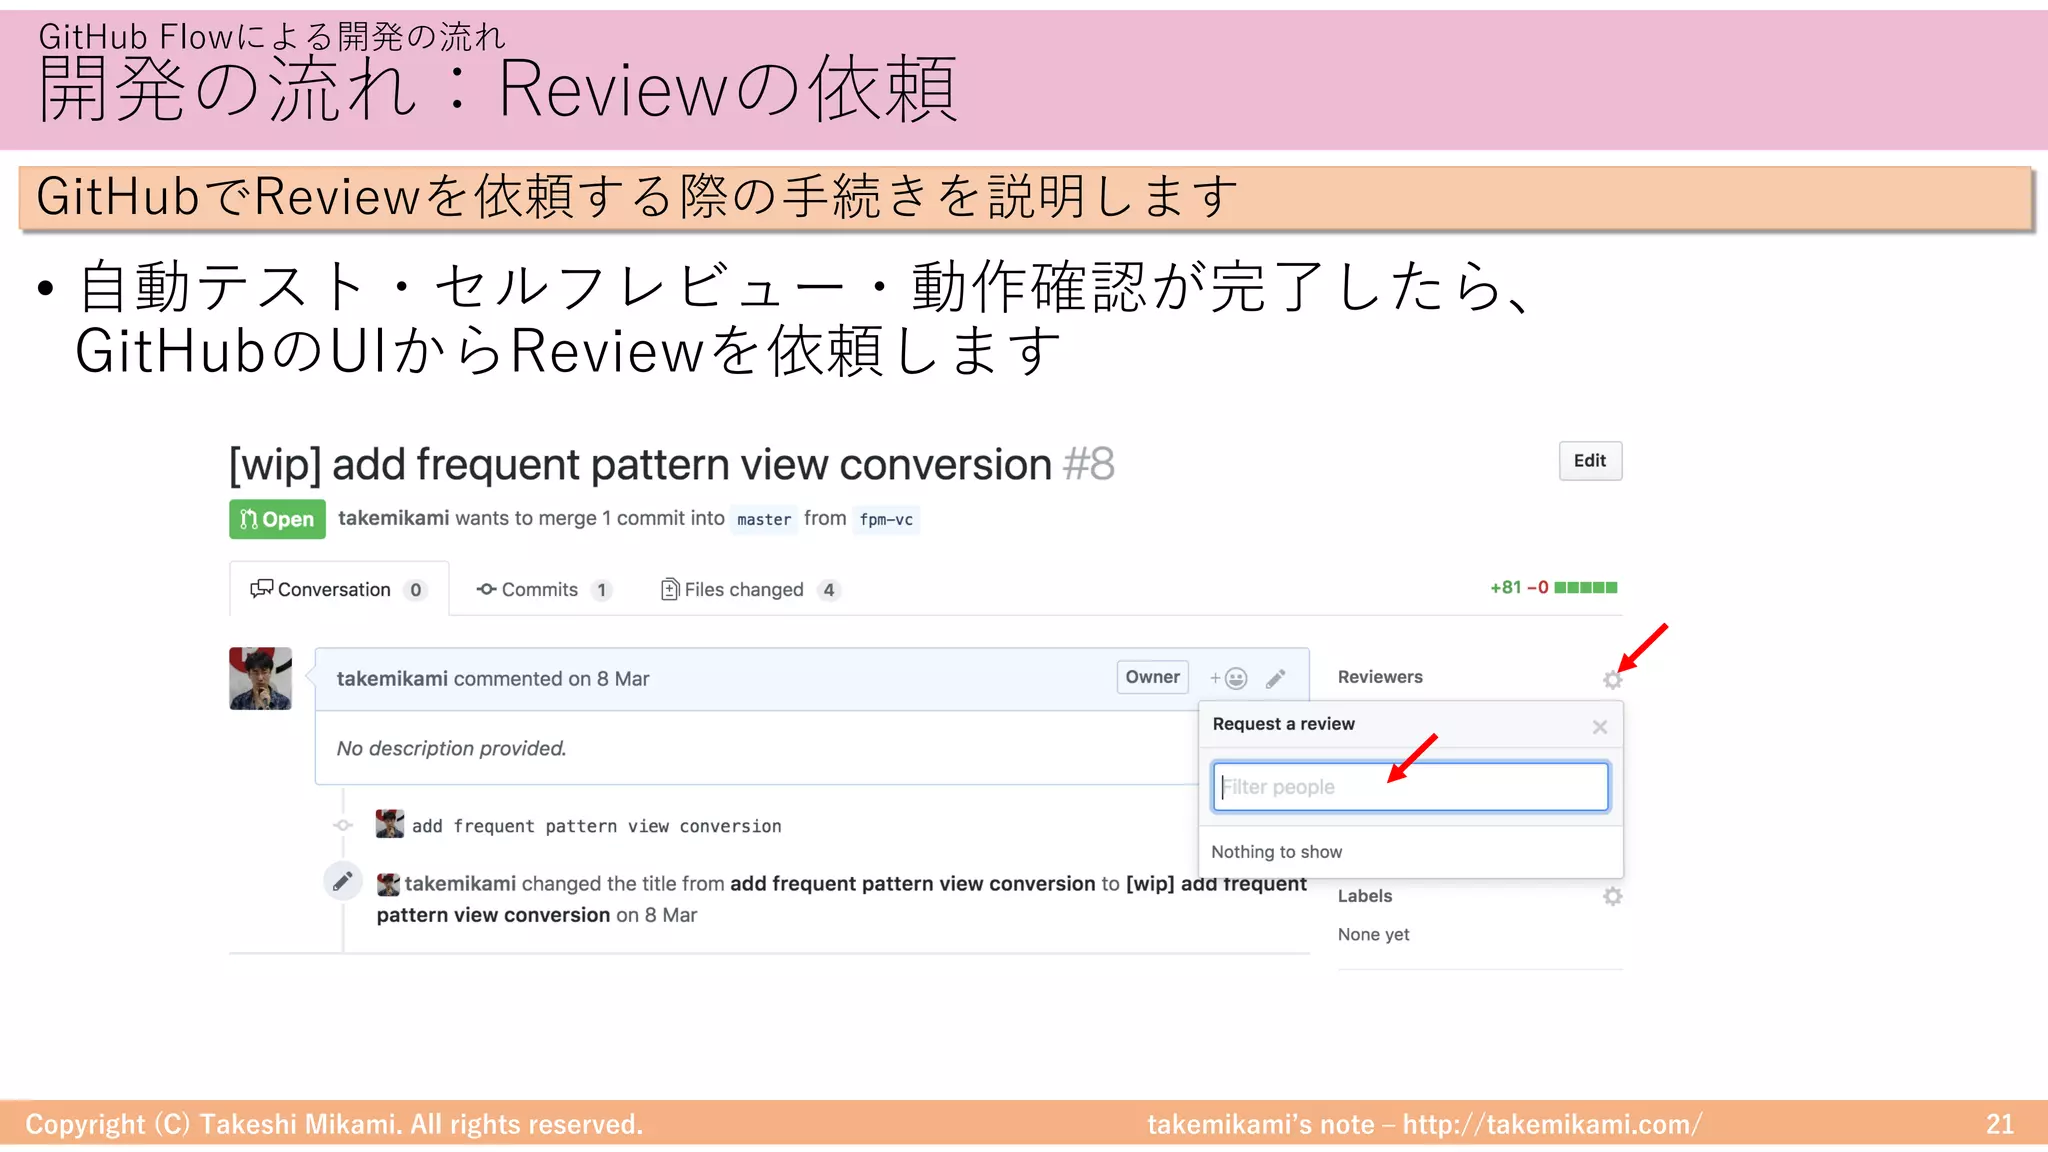Click the fpm-vc branch label
The image size is (2048, 1152).
click(x=886, y=519)
